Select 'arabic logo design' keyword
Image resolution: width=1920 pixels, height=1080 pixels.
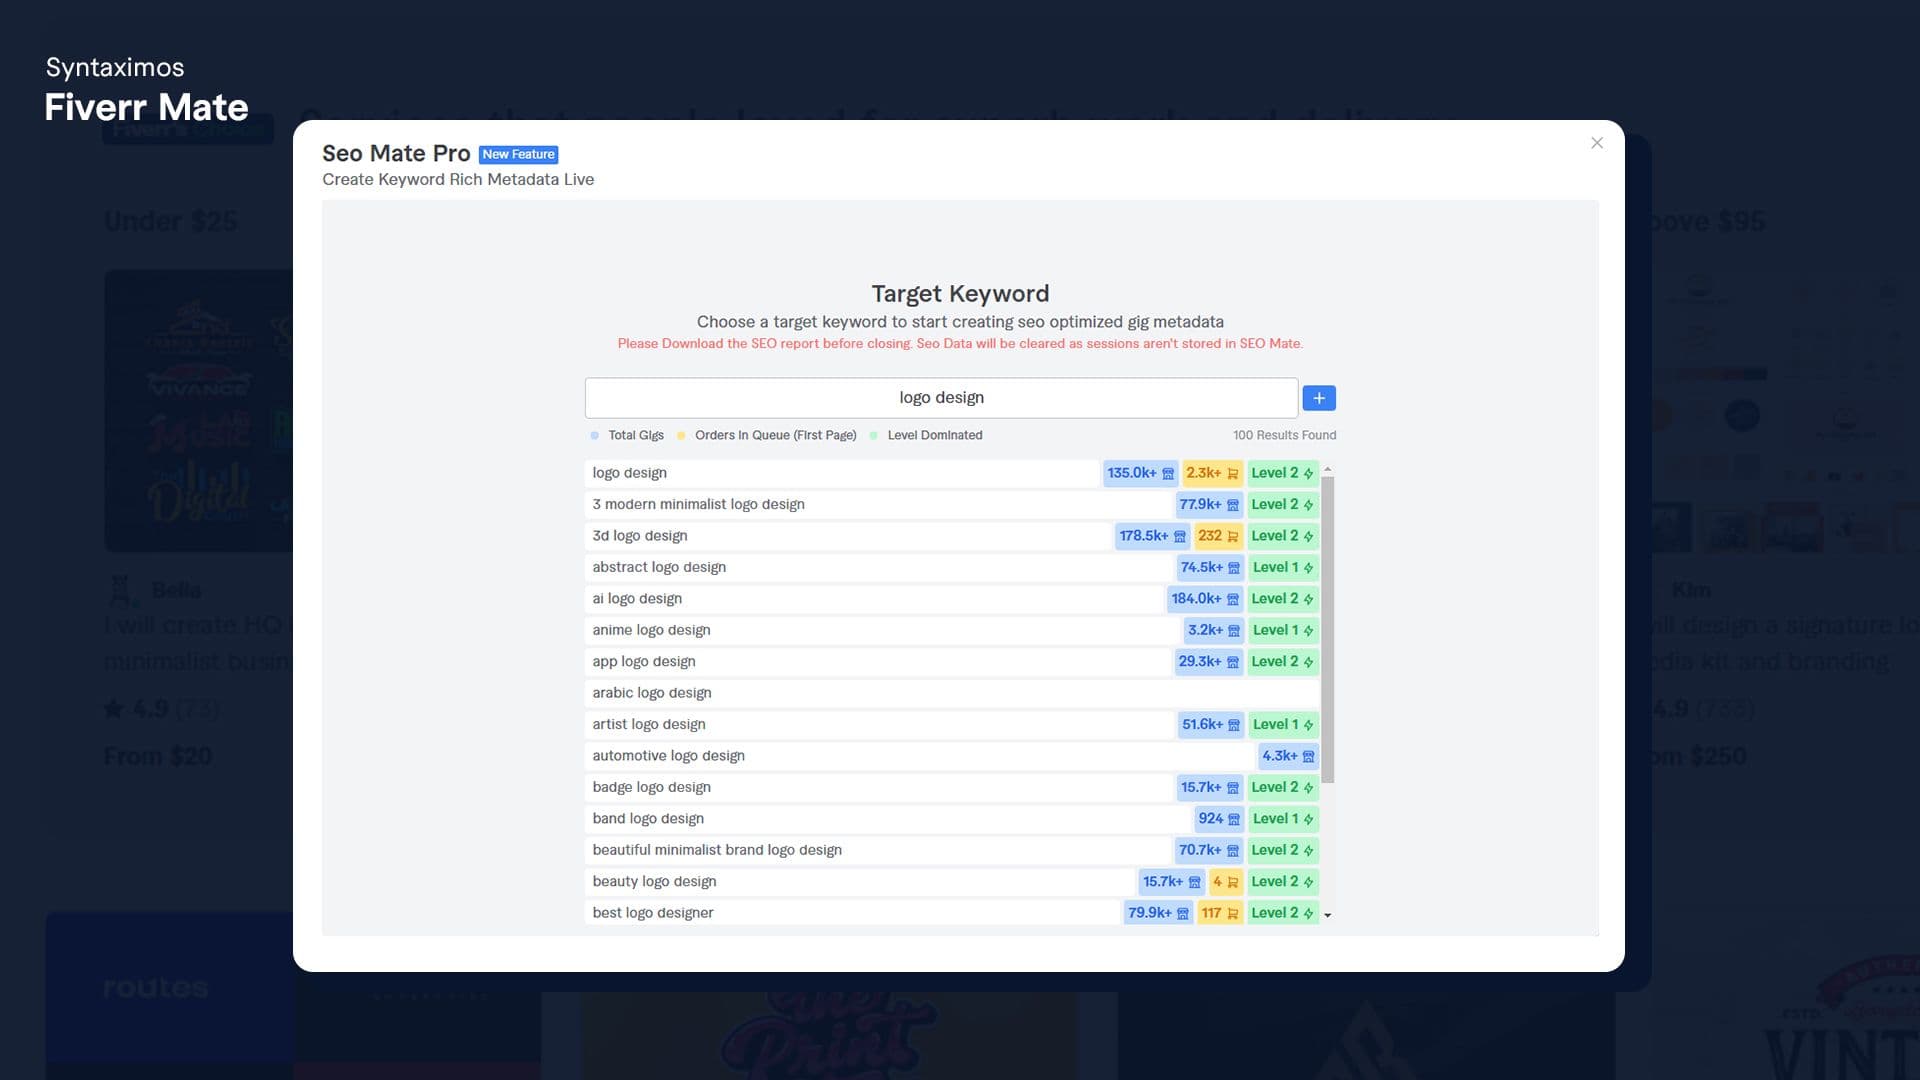coord(952,693)
